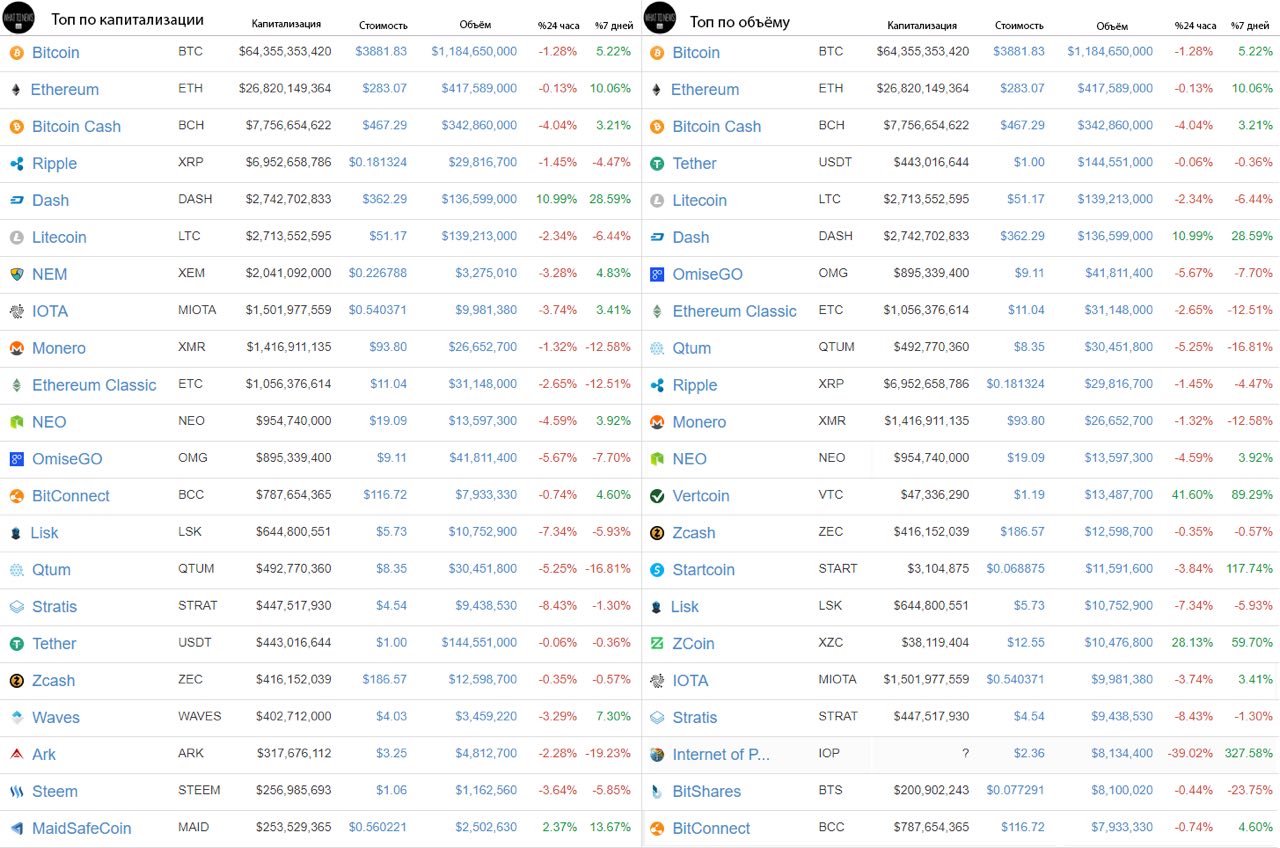
Task: Click Vertcoin volume $13,487,700
Action: point(1118,495)
